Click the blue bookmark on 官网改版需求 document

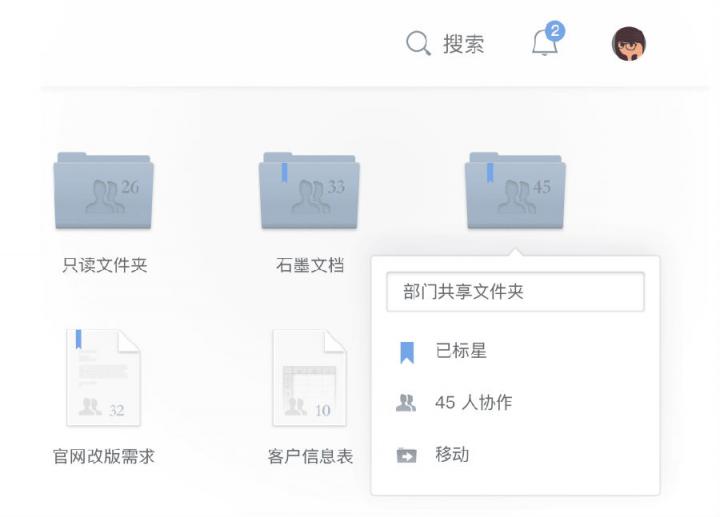79,339
